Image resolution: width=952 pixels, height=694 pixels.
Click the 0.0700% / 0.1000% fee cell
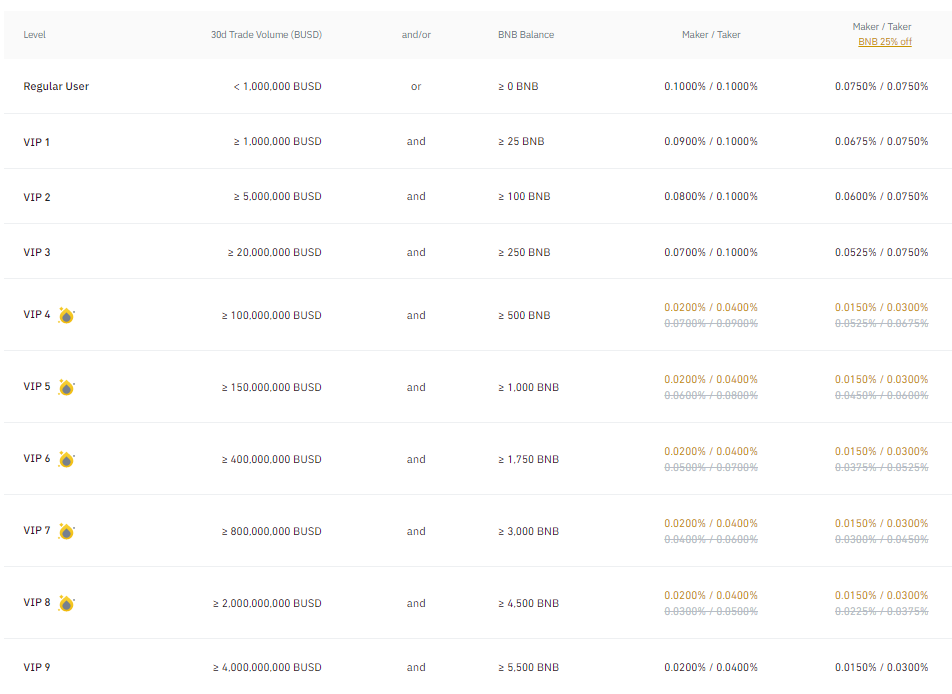(x=711, y=252)
